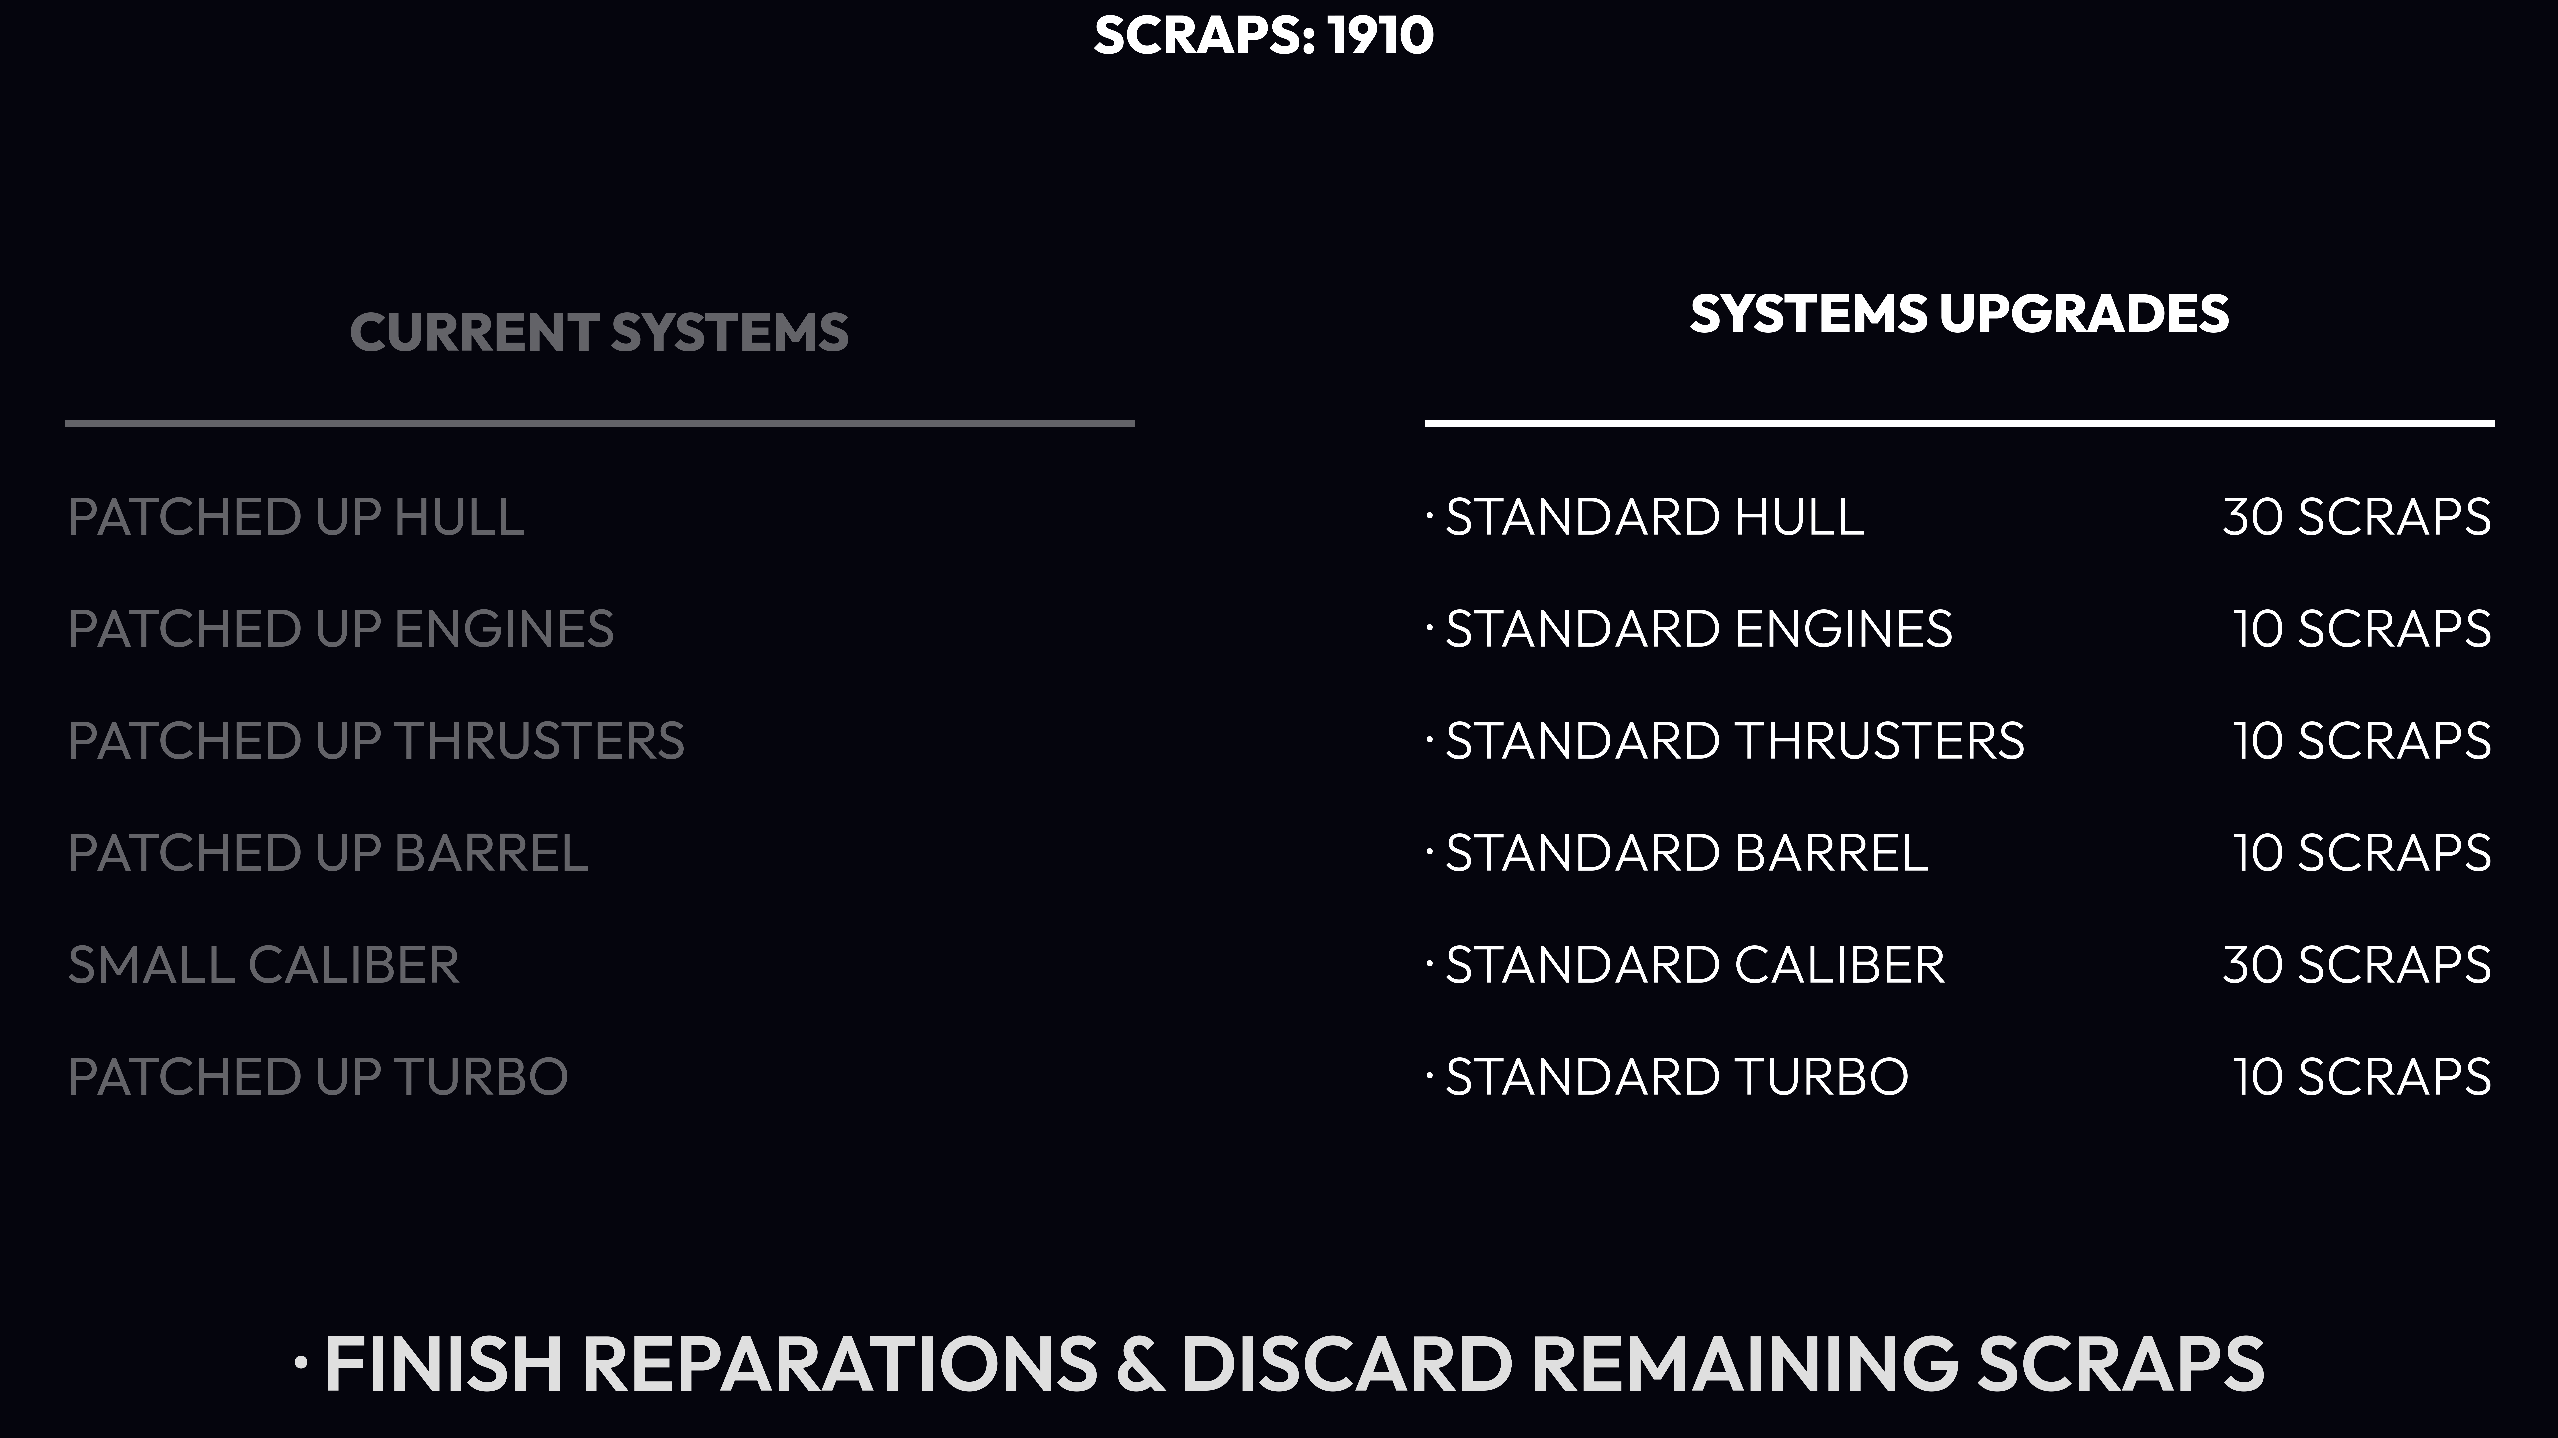Select the Small Caliber current system
Screen dimensions: 2558x1438
click(264, 965)
